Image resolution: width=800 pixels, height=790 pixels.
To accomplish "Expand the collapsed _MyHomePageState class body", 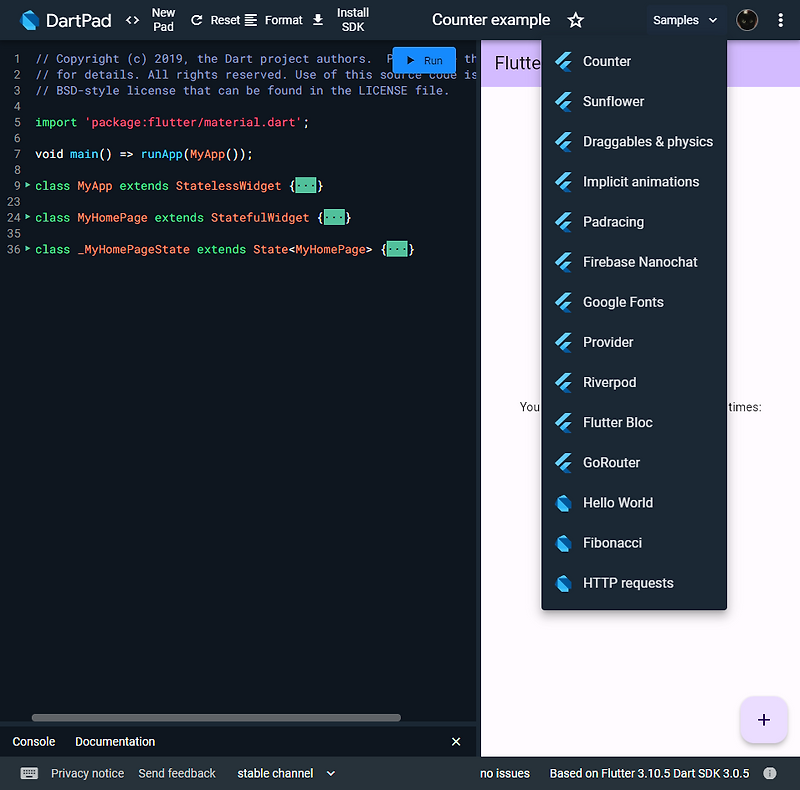I will (x=396, y=249).
